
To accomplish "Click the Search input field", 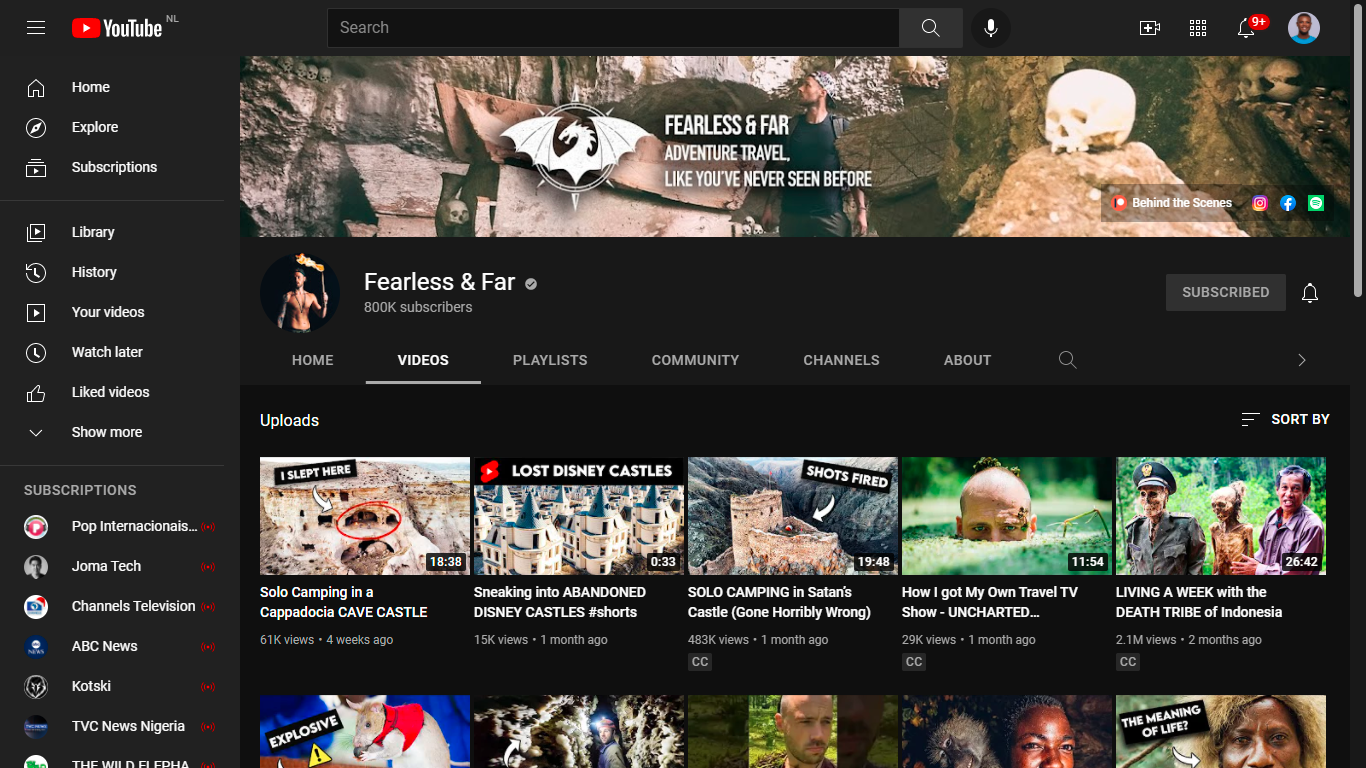I will coord(613,28).
